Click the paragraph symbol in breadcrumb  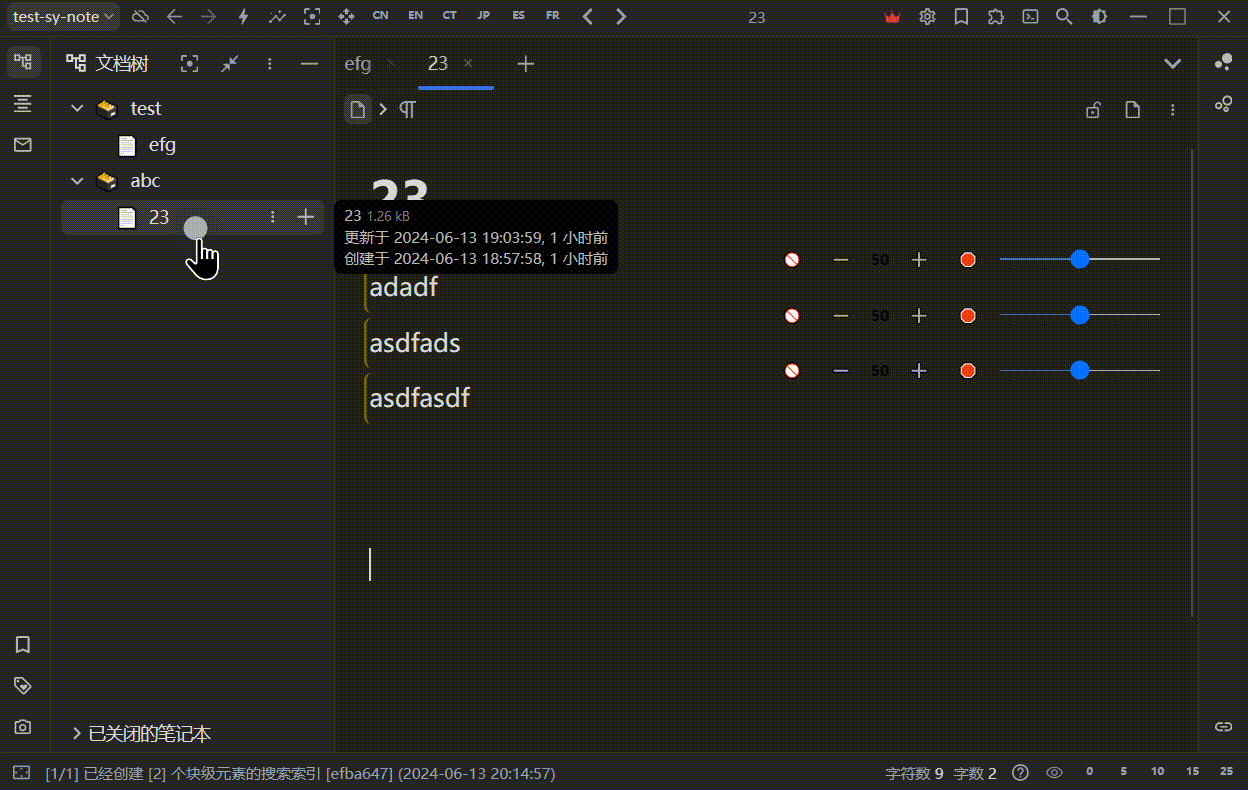point(407,110)
